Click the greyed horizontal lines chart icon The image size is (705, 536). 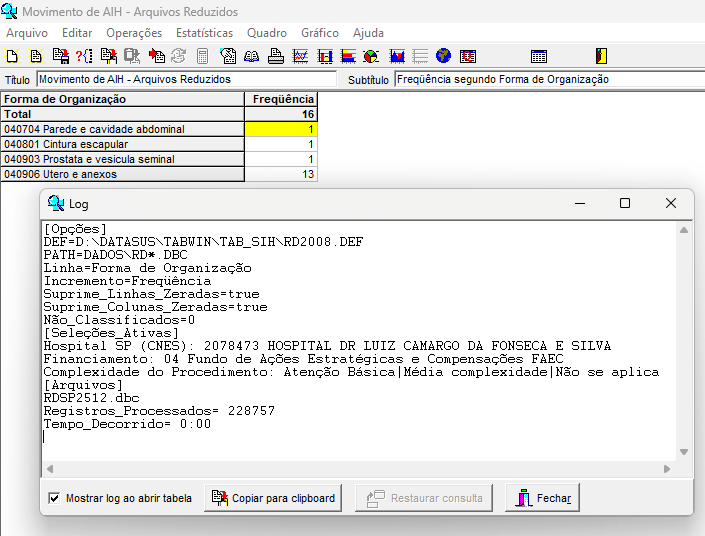pyautogui.click(x=420, y=56)
